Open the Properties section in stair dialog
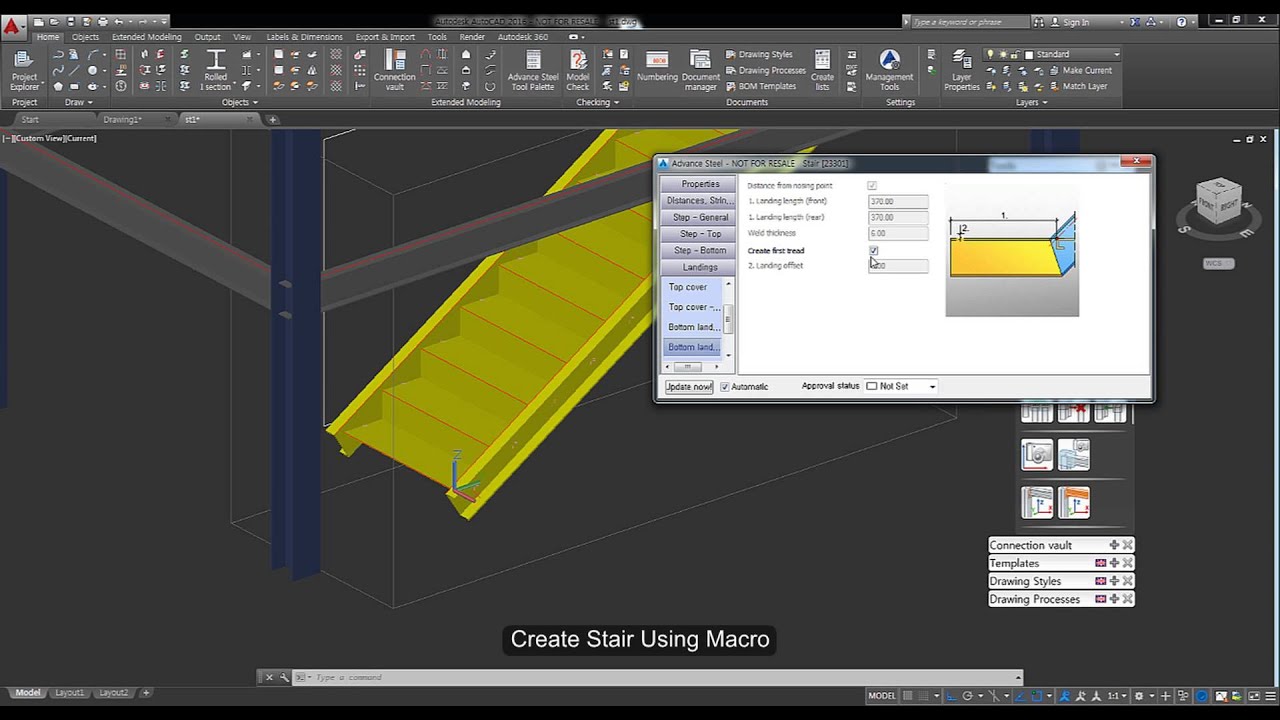The width and height of the screenshot is (1280, 720). point(700,184)
